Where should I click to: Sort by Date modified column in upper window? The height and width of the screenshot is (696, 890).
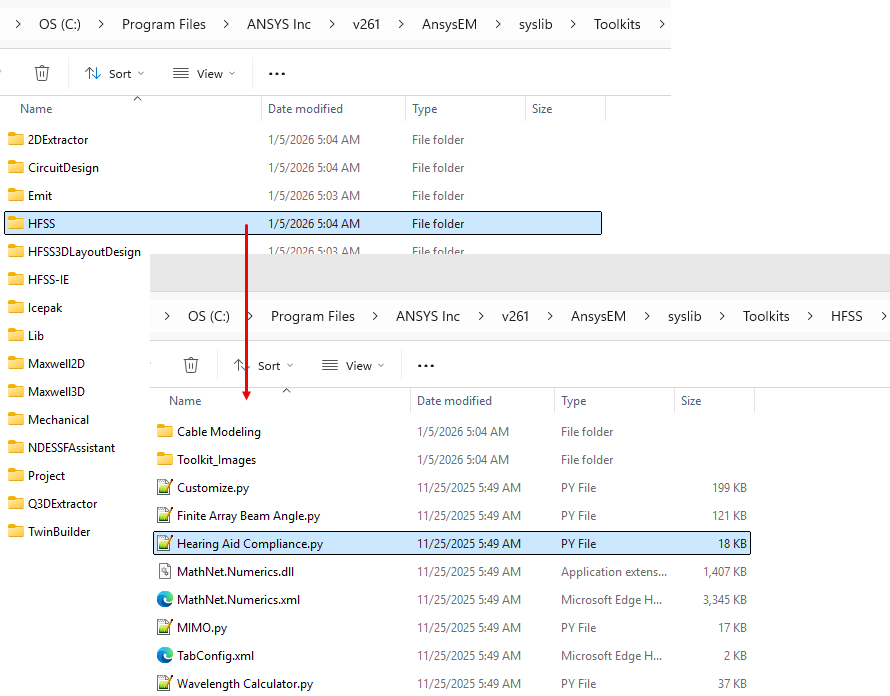(305, 108)
